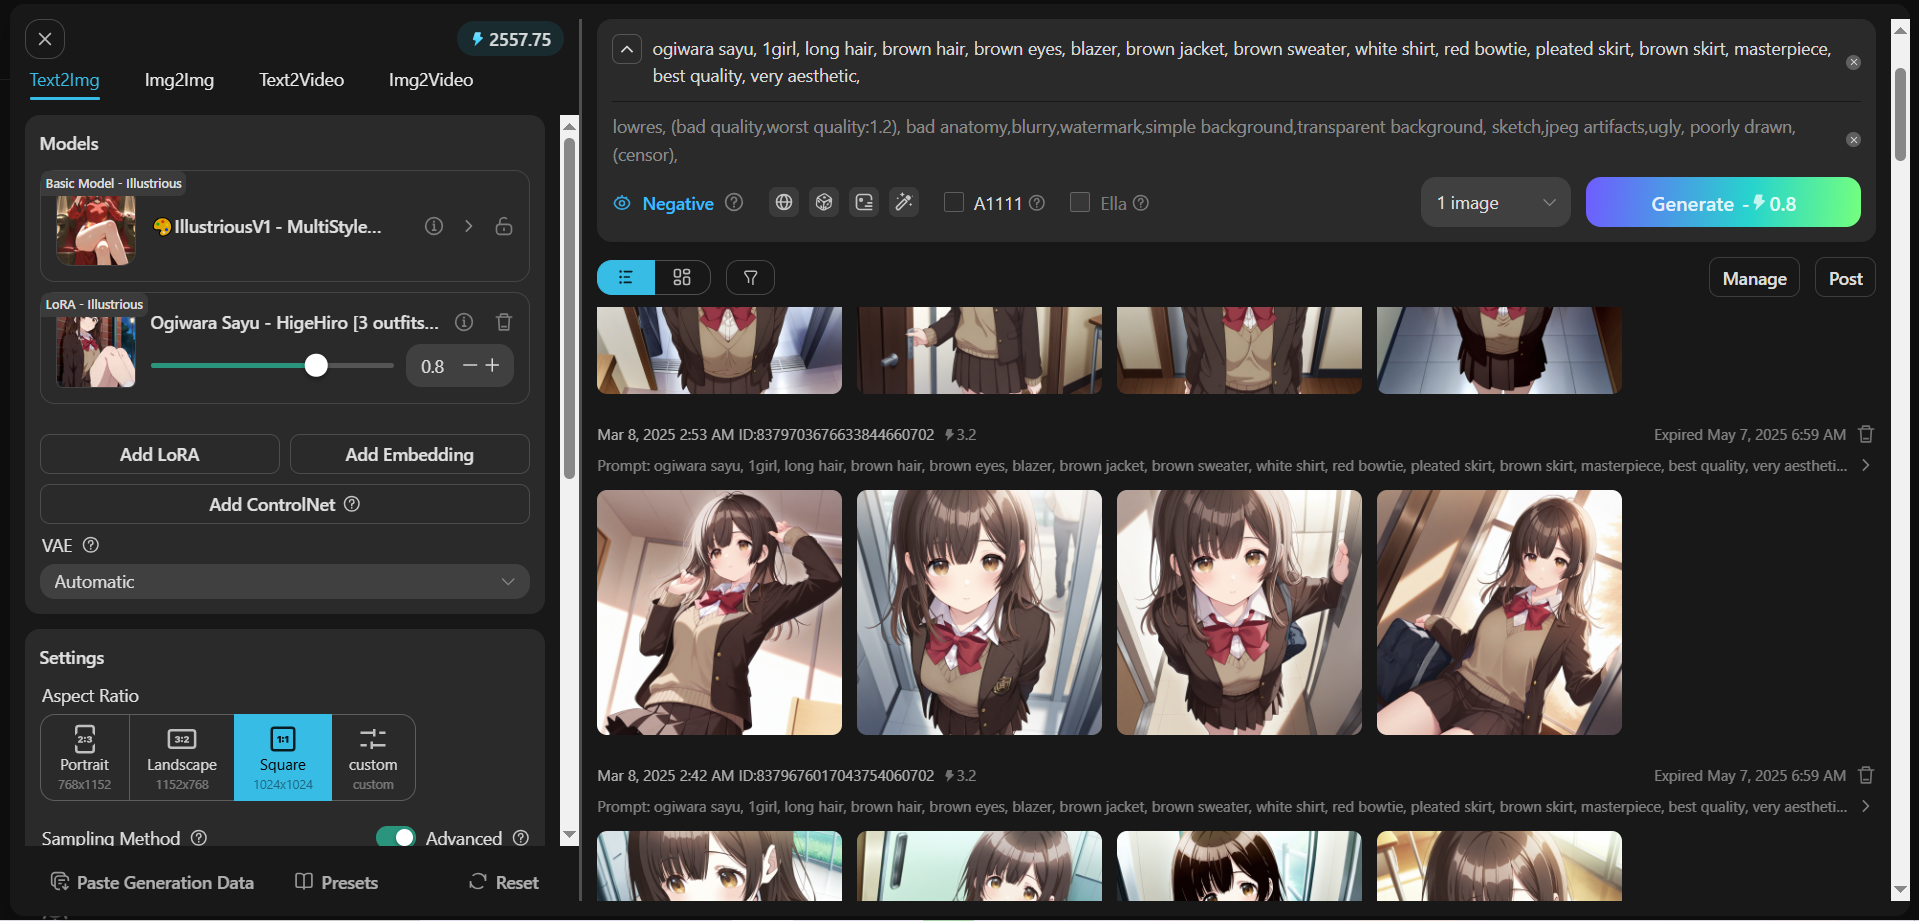The image size is (1919, 921).
Task: Enable the A1111 checkbox
Action: pos(954,203)
